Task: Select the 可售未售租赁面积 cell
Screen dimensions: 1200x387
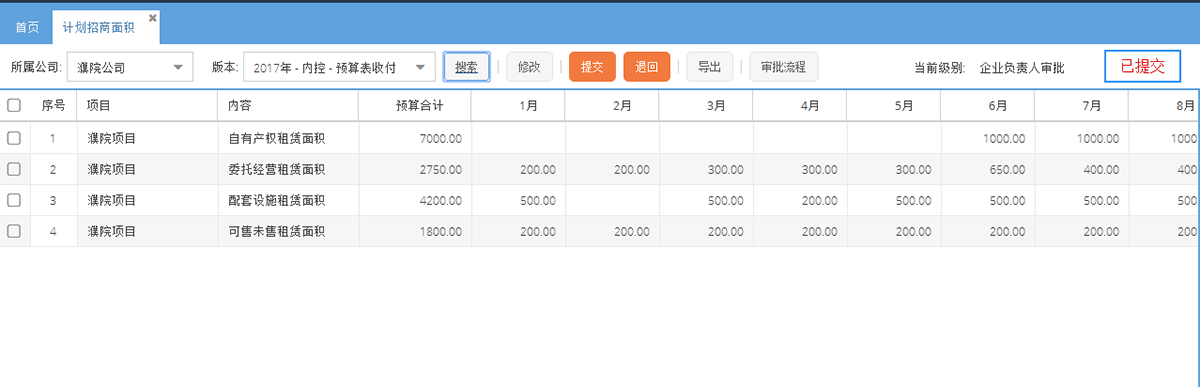Action: pos(288,231)
